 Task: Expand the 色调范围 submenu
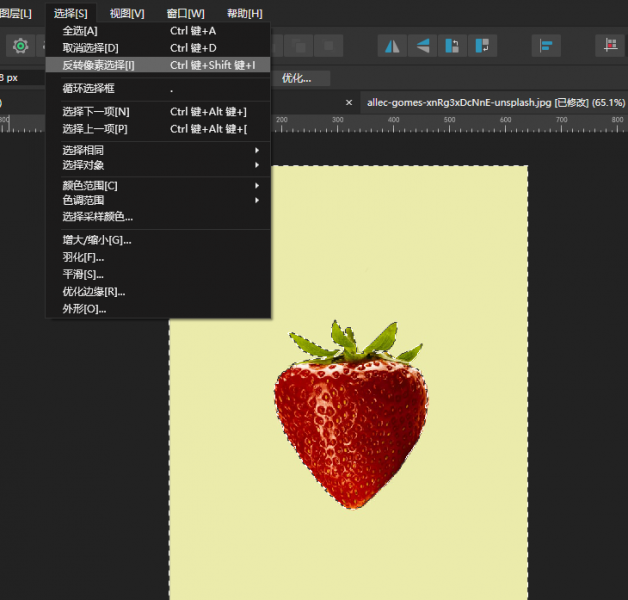coord(158,200)
